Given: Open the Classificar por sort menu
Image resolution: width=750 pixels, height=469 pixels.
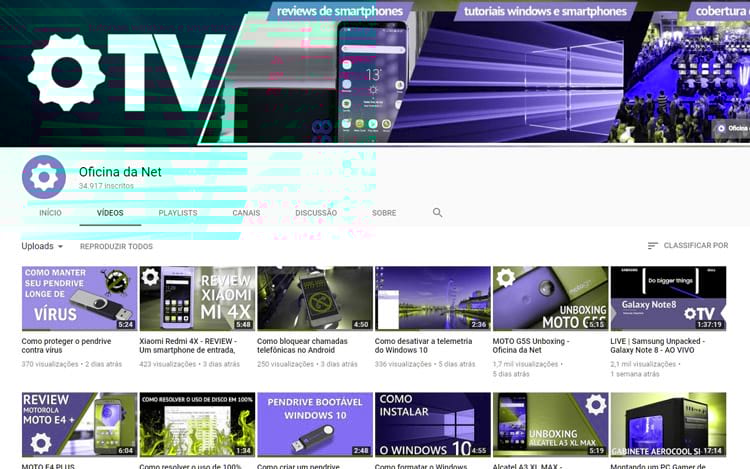Looking at the screenshot, I should pos(688,245).
